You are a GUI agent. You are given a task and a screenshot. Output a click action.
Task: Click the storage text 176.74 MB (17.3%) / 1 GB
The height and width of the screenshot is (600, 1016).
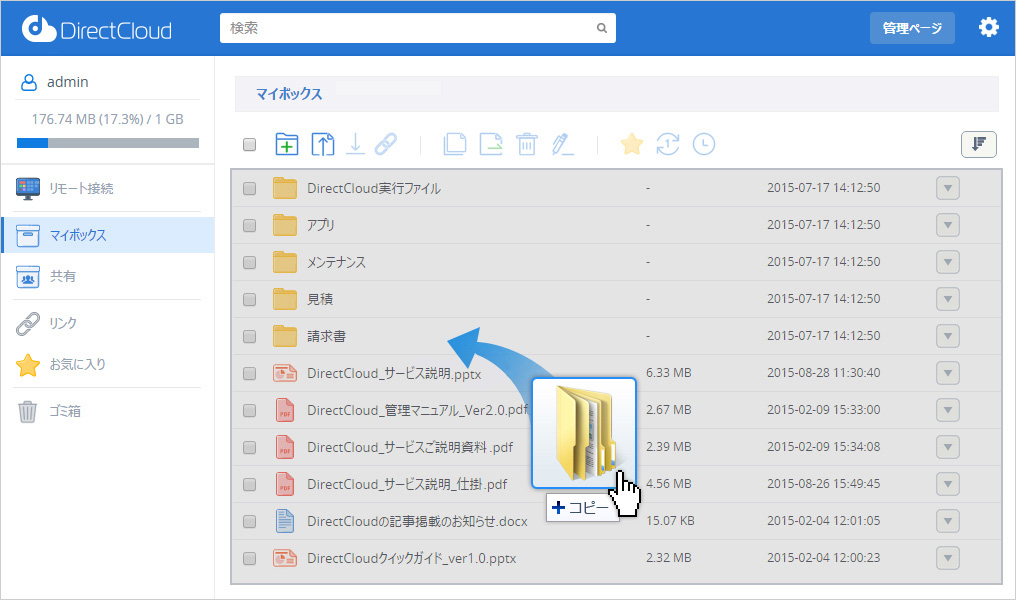[108, 119]
